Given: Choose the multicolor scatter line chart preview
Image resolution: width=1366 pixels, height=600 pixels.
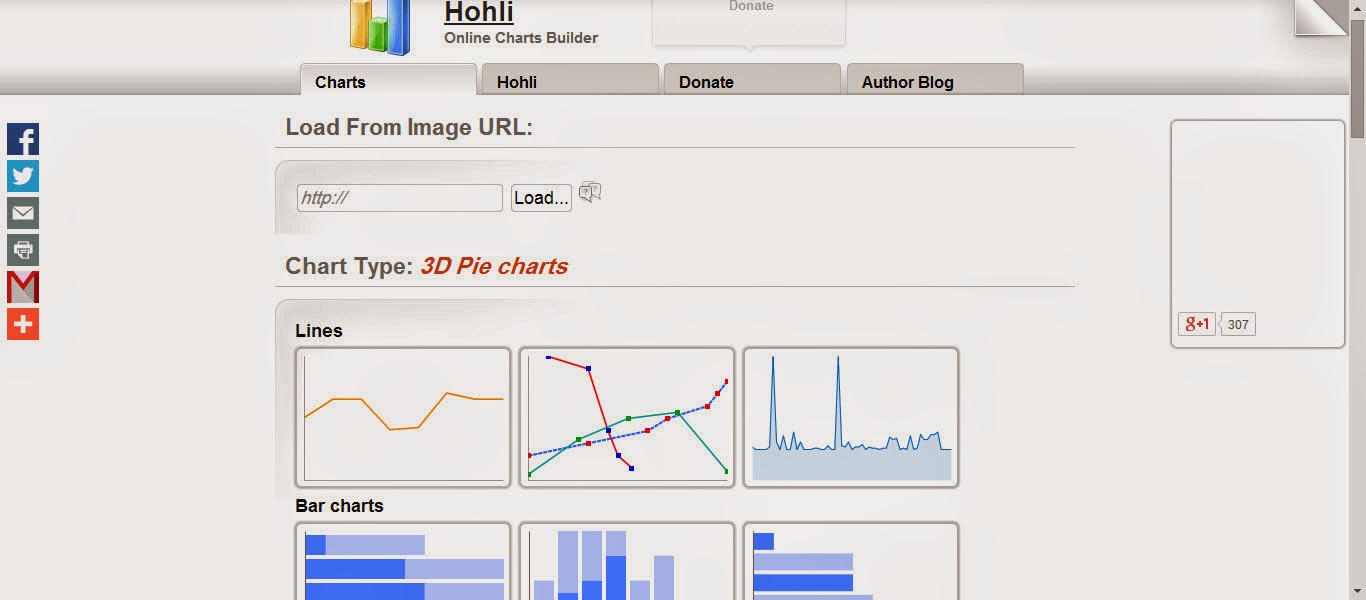Looking at the screenshot, I should (627, 416).
